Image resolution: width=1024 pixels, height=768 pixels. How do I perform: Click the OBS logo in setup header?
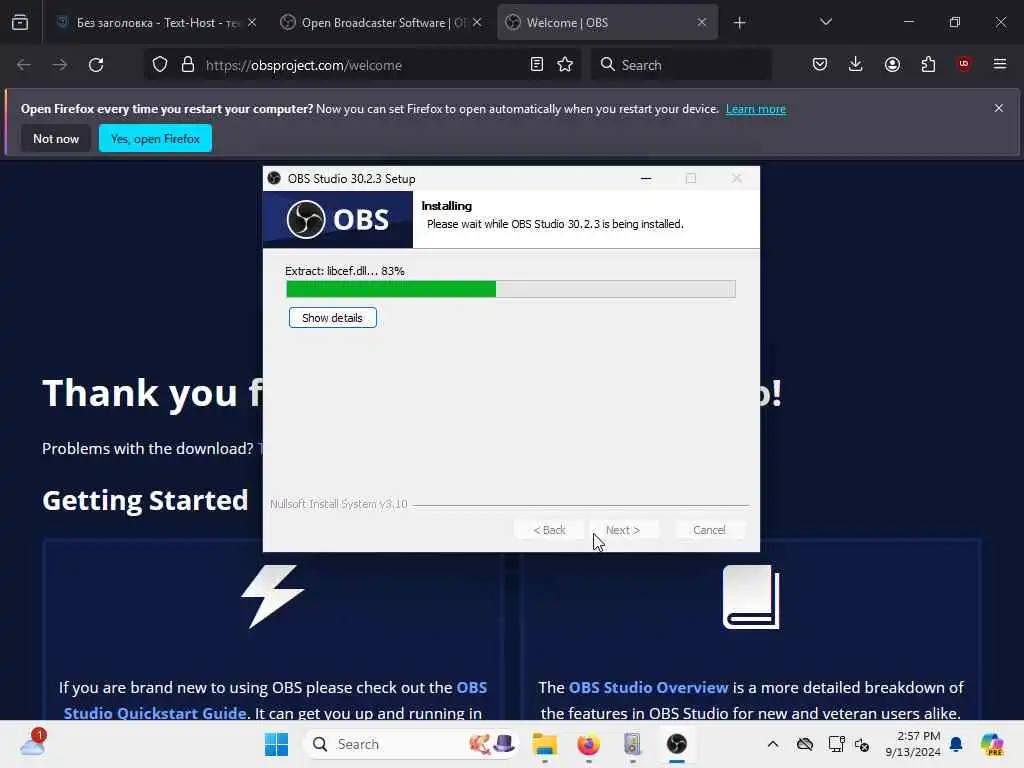(x=338, y=219)
